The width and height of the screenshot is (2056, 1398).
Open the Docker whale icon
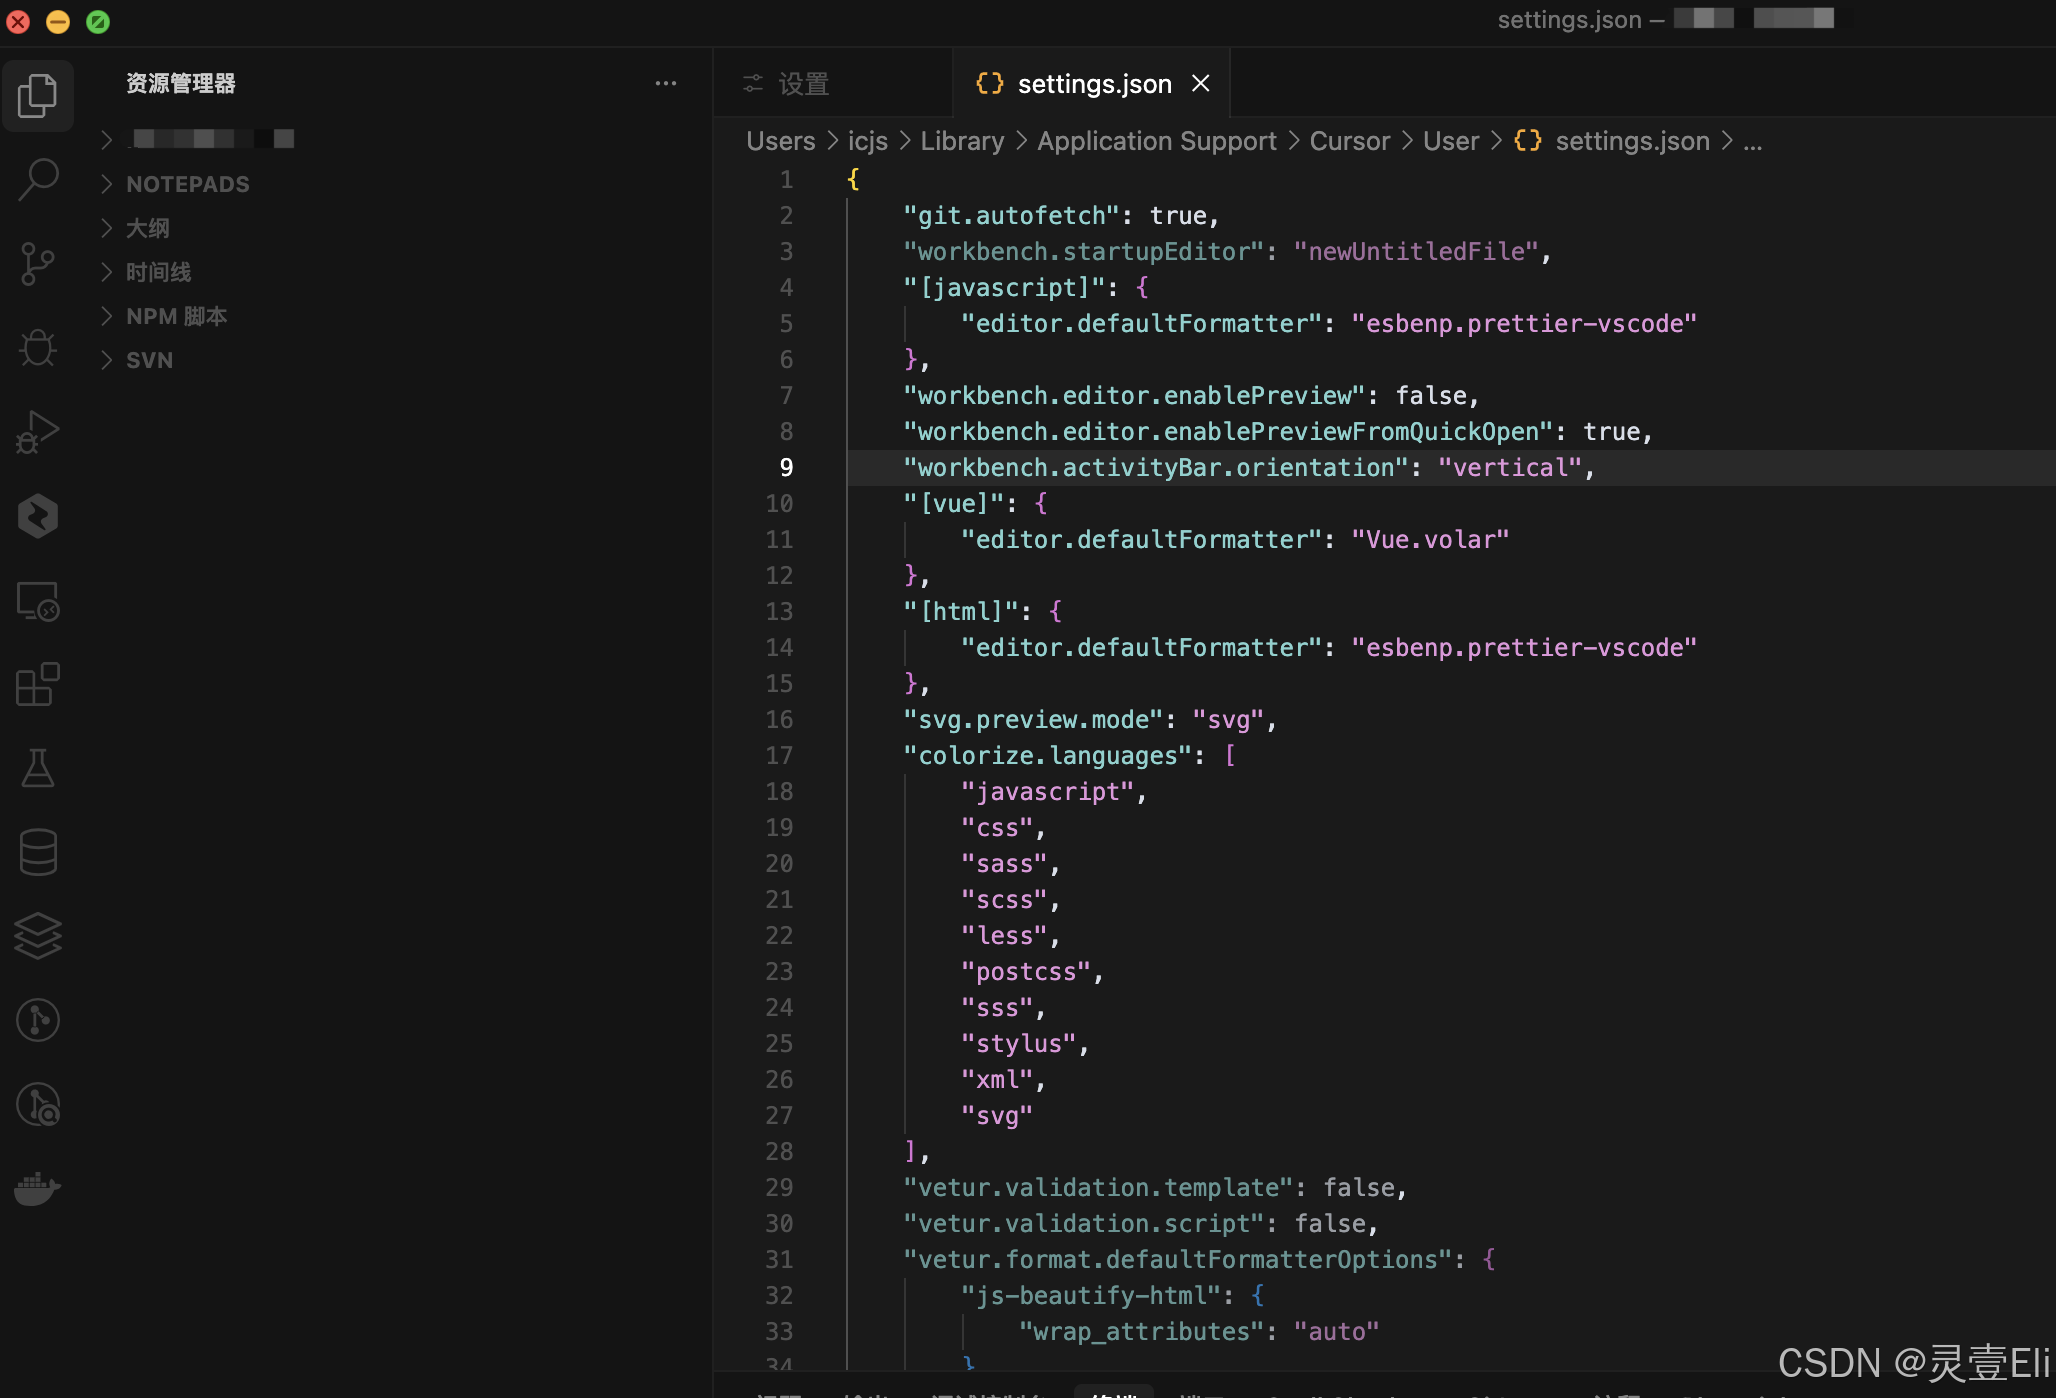(x=38, y=1188)
